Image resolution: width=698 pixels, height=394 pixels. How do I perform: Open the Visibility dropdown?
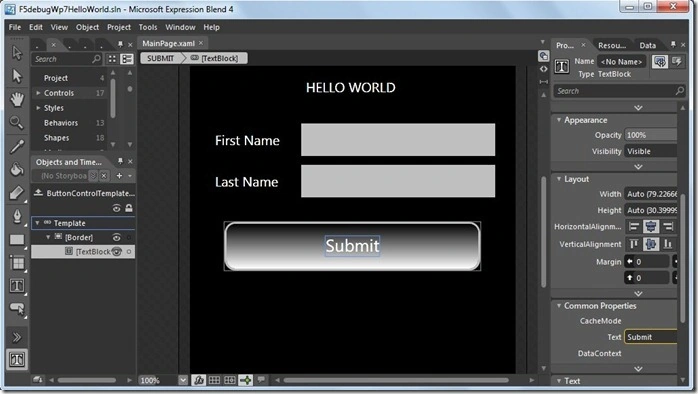(650, 151)
